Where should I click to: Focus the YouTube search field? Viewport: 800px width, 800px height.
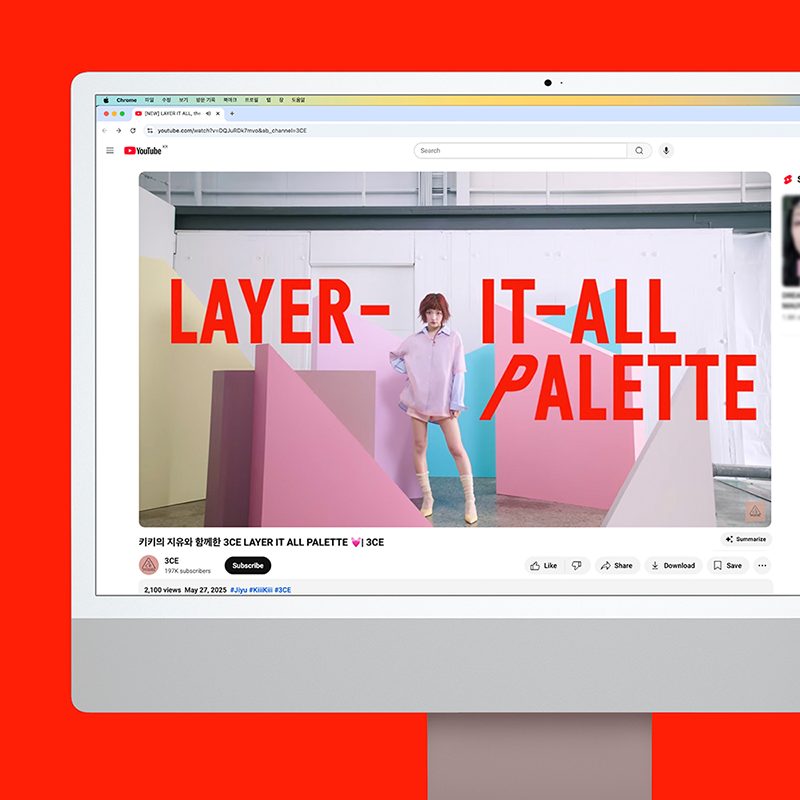click(x=520, y=151)
